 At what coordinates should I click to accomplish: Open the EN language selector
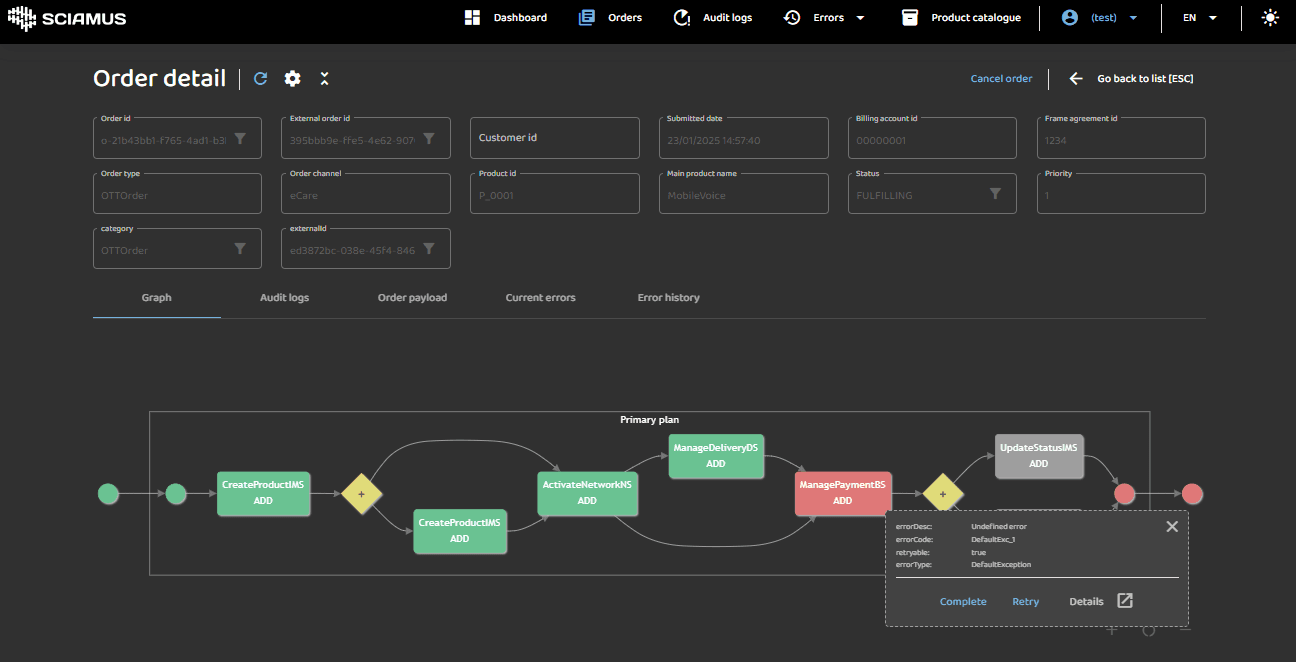pyautogui.click(x=1200, y=18)
